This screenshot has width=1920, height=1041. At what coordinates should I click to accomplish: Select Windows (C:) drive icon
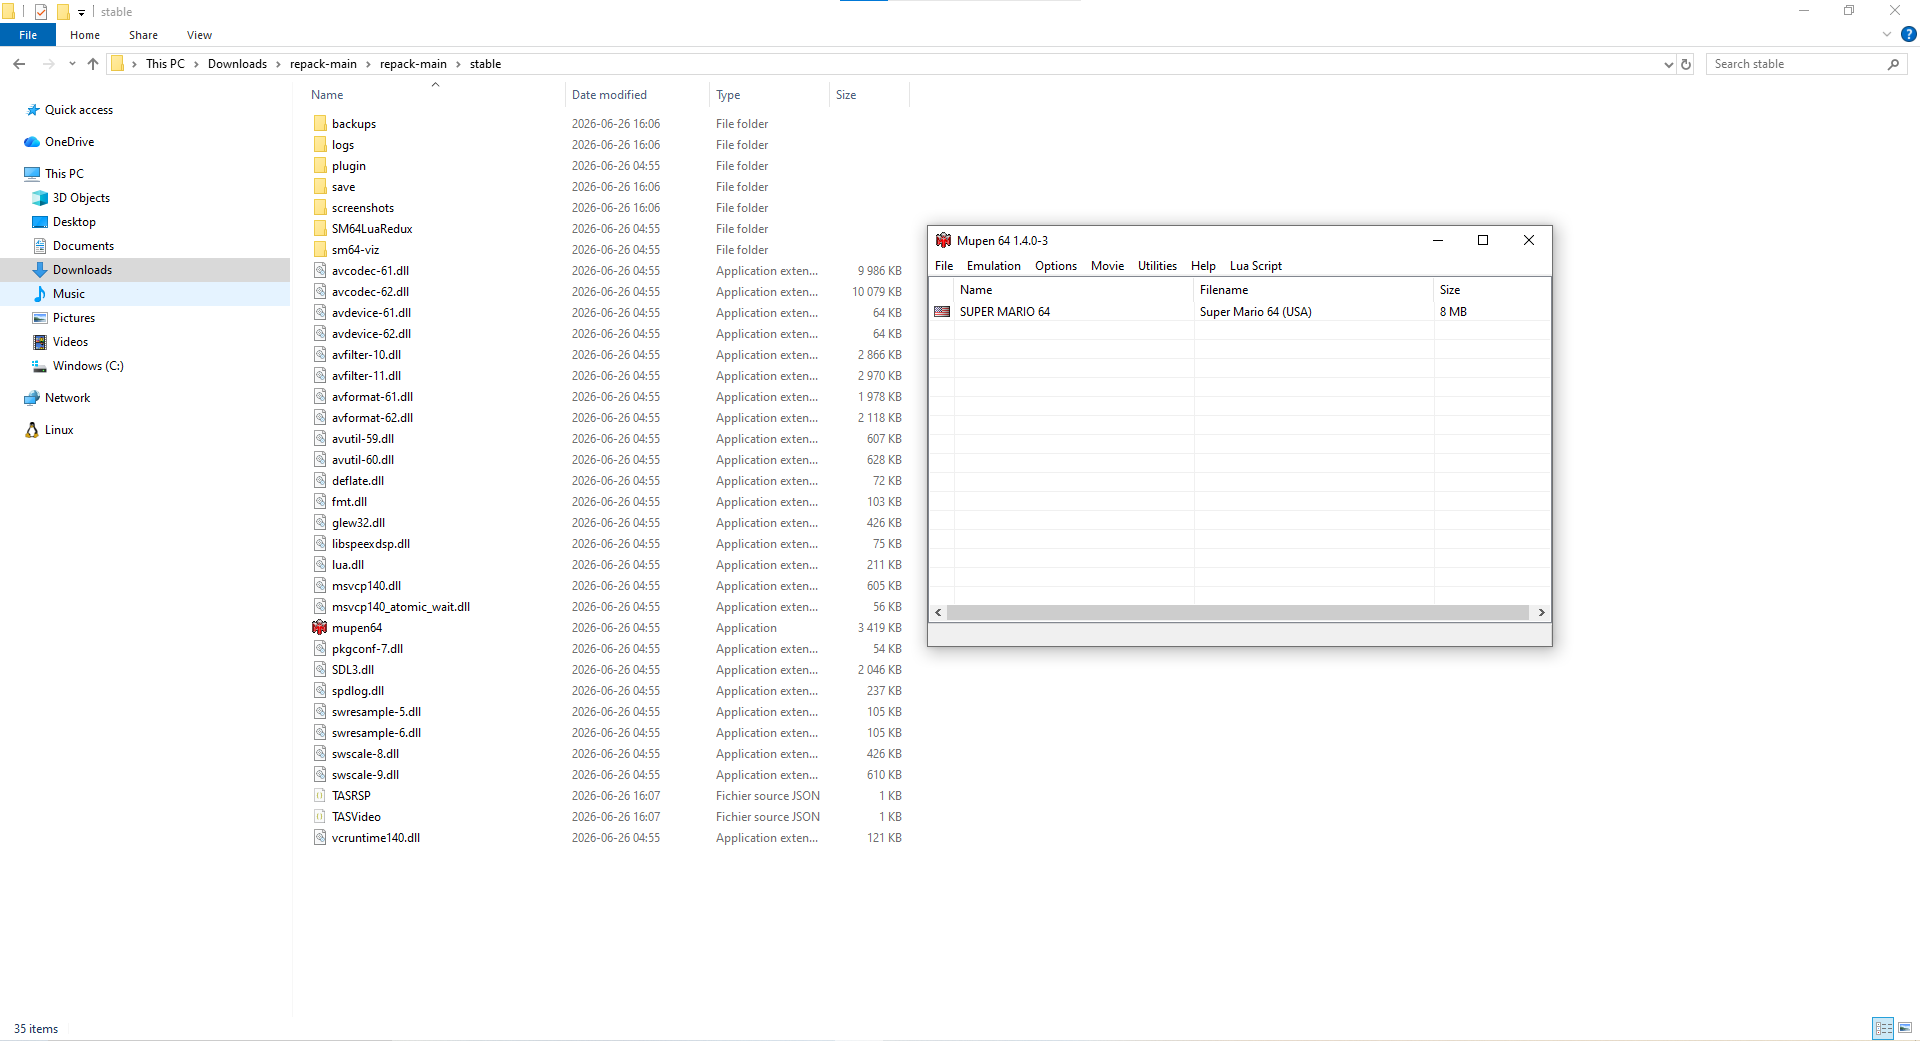tap(40, 366)
